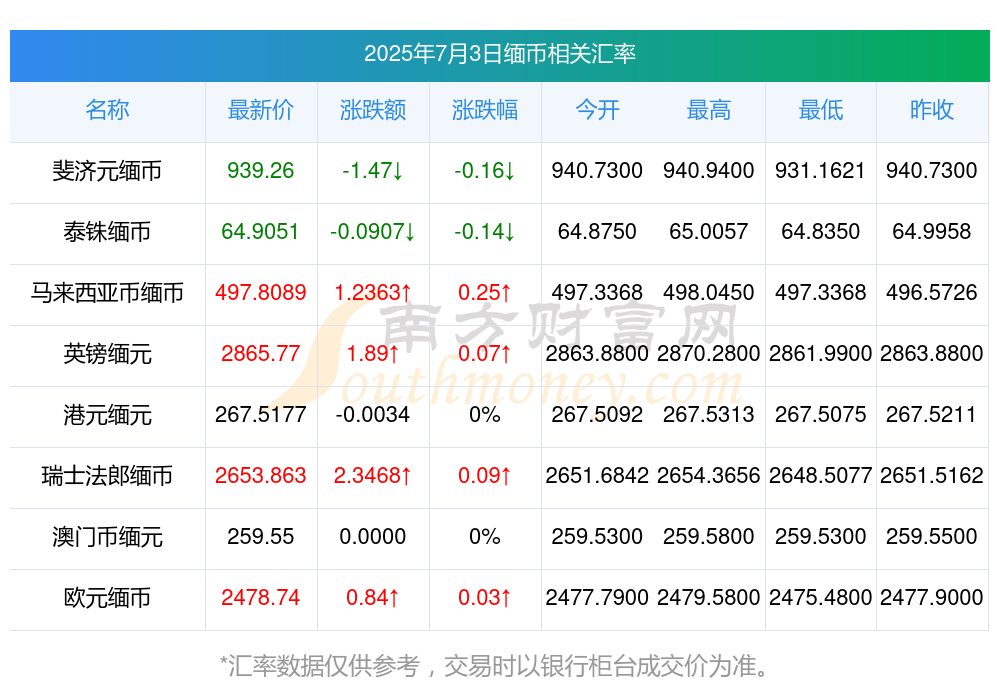Viewport: 1000px width, 698px height.
Task: Click the change value 0.84↑
Action: (373, 597)
